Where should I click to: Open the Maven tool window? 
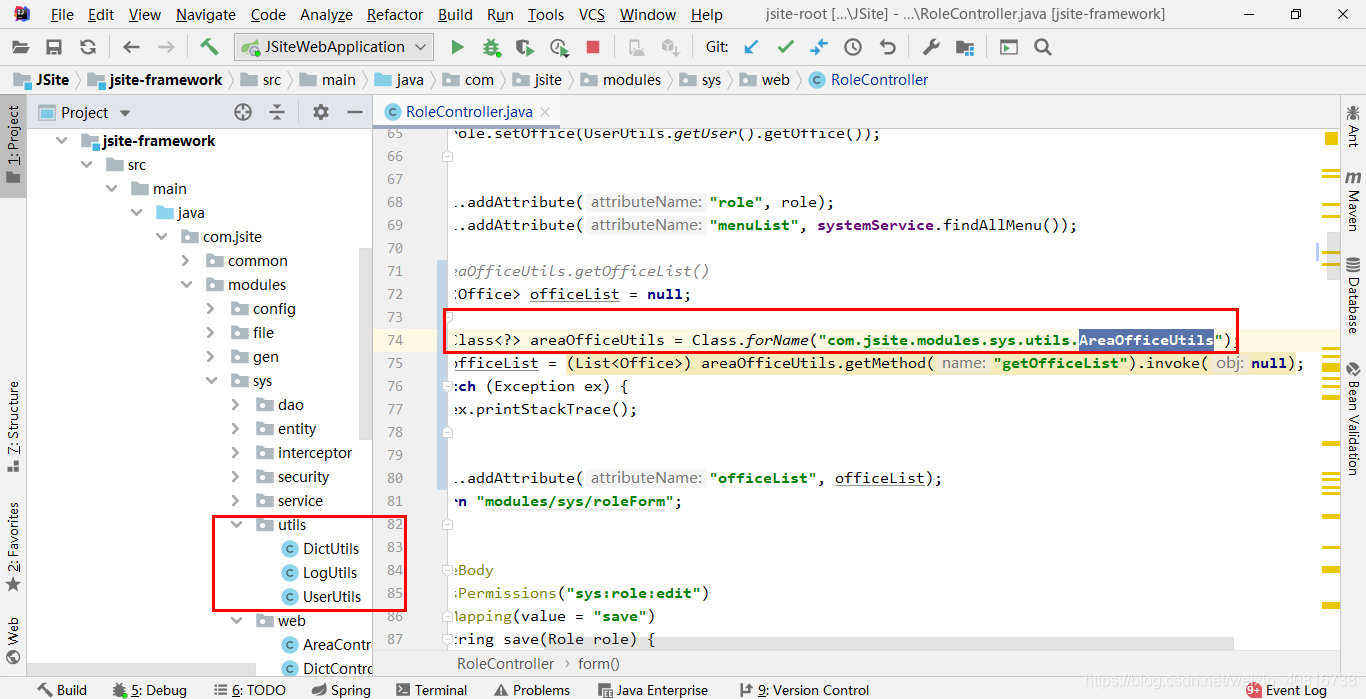point(1353,200)
